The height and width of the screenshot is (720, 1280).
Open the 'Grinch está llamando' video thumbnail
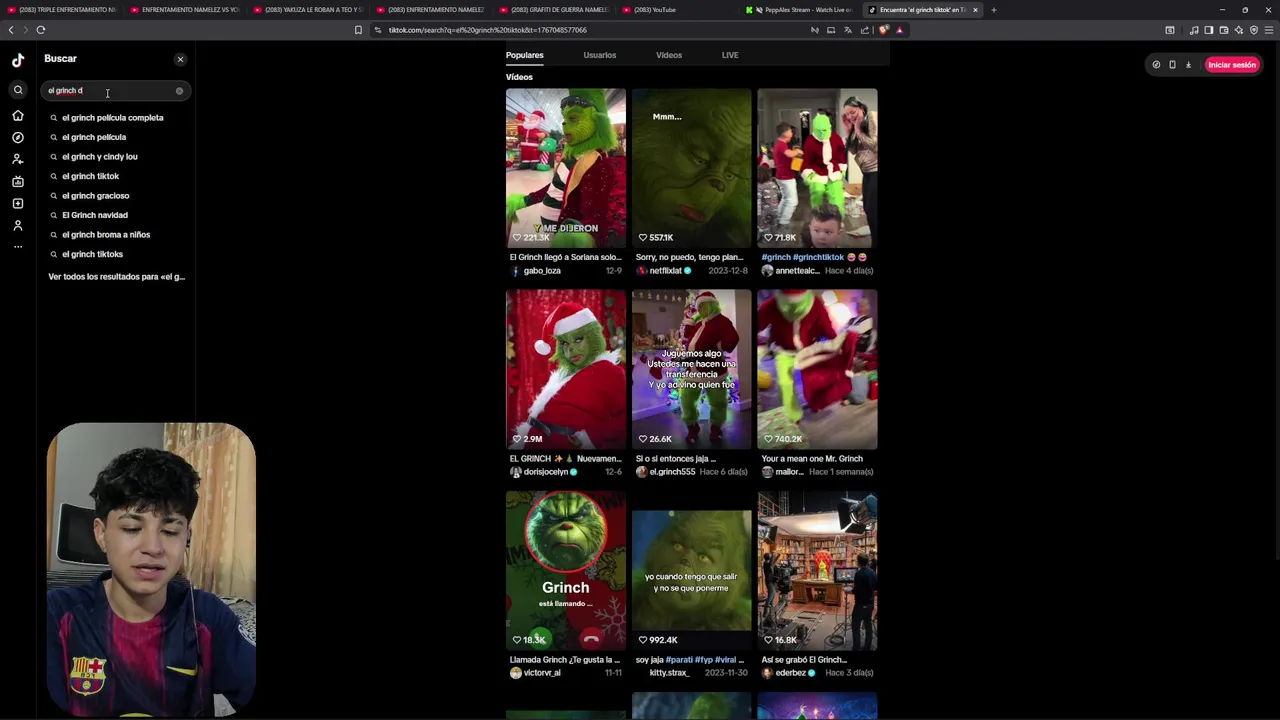click(x=566, y=571)
